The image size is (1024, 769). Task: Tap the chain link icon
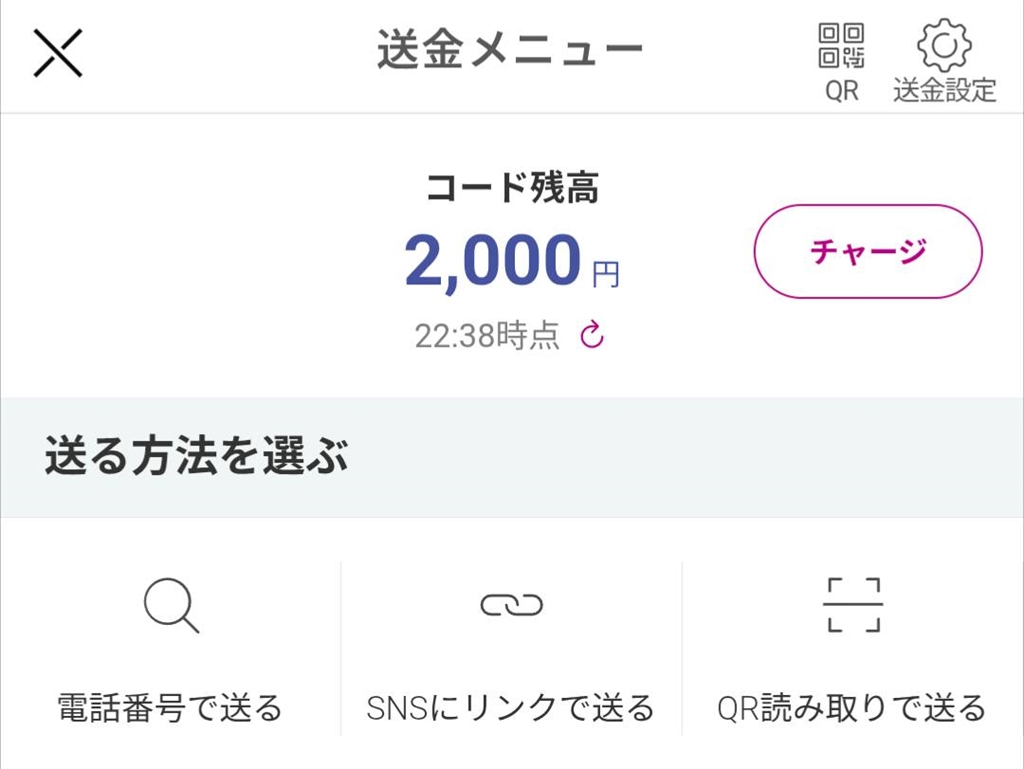pos(511,604)
